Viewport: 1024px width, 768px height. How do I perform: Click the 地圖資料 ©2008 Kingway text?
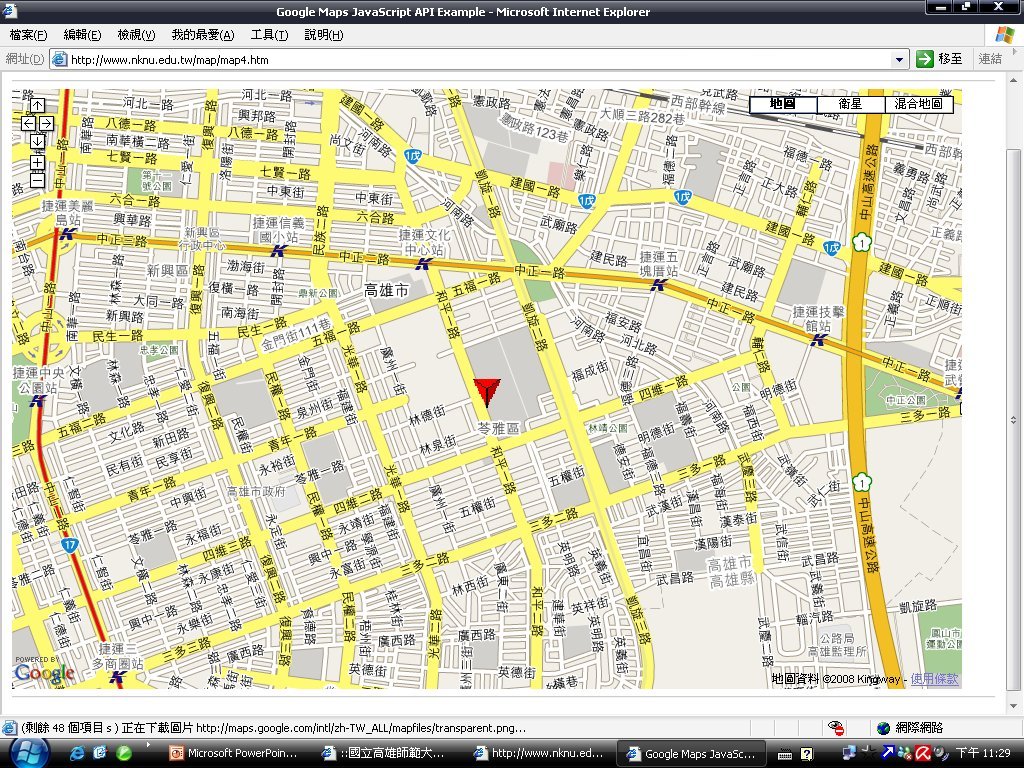[x=835, y=679]
